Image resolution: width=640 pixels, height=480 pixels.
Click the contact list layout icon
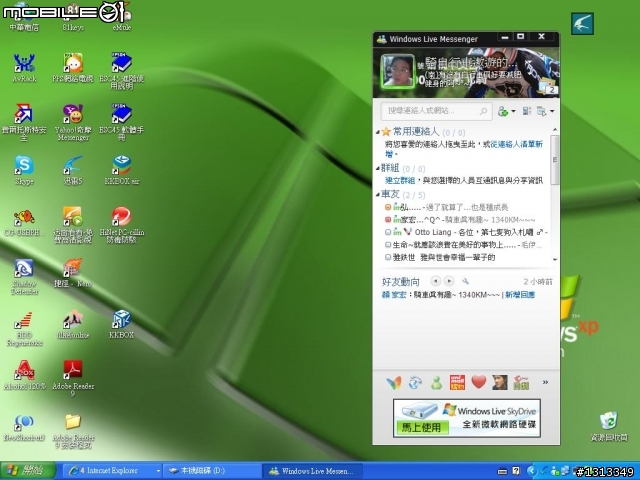pyautogui.click(x=526, y=111)
